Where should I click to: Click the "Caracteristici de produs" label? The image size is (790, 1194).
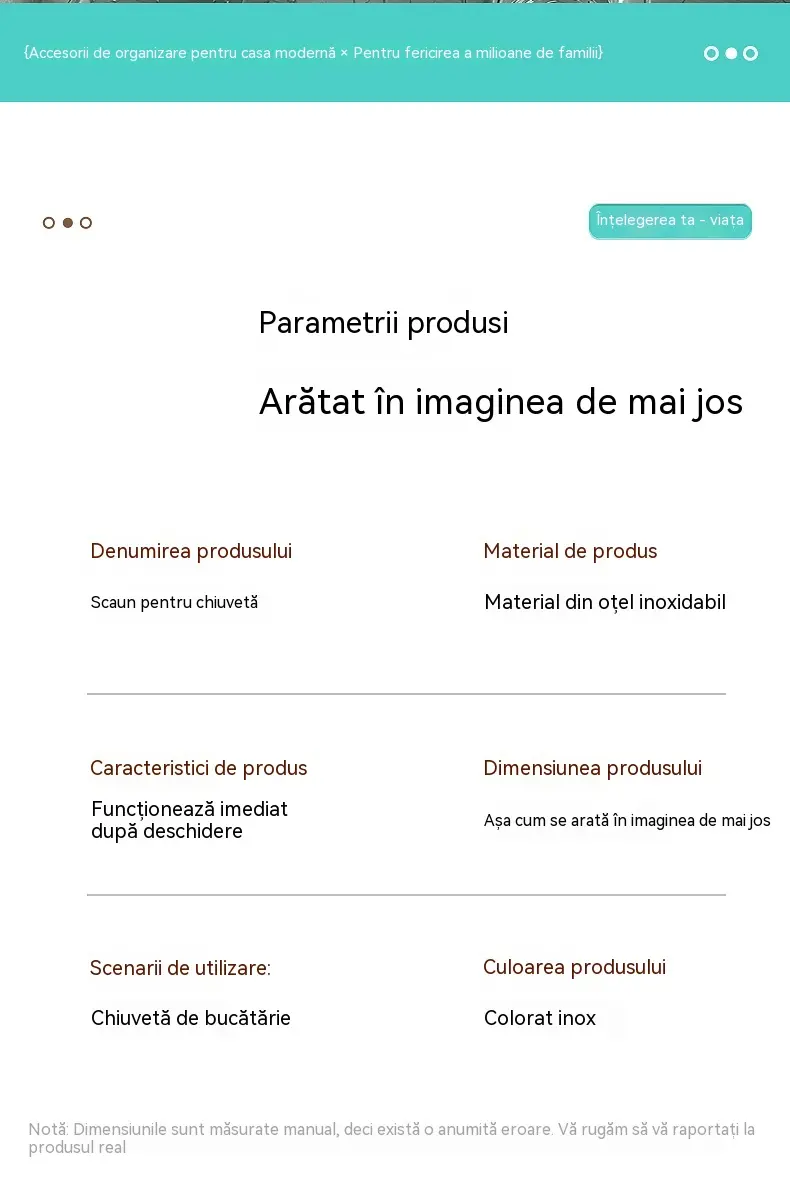198,768
